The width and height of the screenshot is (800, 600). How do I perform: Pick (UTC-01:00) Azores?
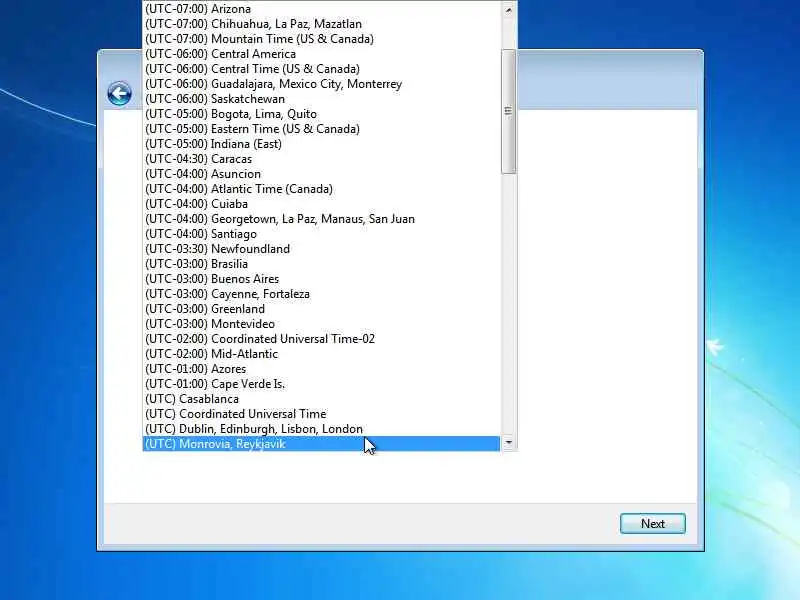coord(321,369)
